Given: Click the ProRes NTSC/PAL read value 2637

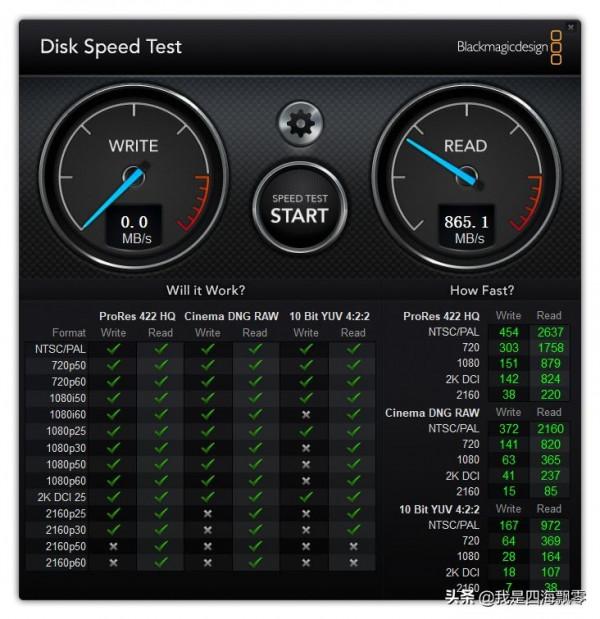Looking at the screenshot, I should point(550,332).
